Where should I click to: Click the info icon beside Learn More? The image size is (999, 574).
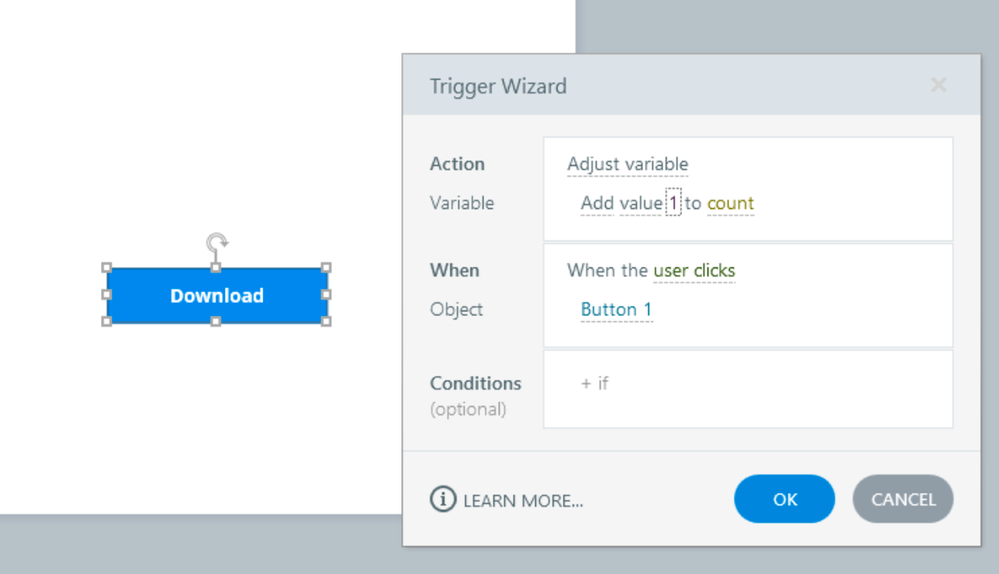point(443,499)
